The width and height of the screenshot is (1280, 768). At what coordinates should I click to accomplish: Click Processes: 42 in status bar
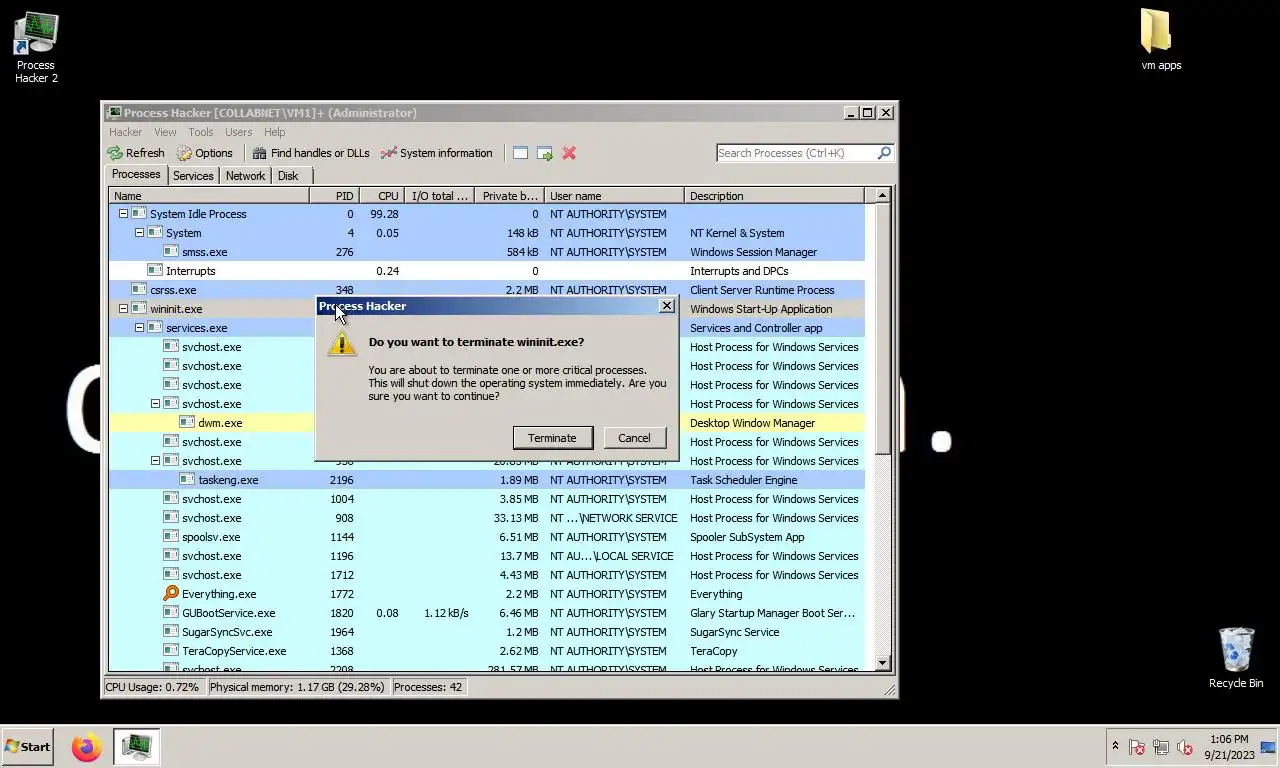click(x=428, y=687)
